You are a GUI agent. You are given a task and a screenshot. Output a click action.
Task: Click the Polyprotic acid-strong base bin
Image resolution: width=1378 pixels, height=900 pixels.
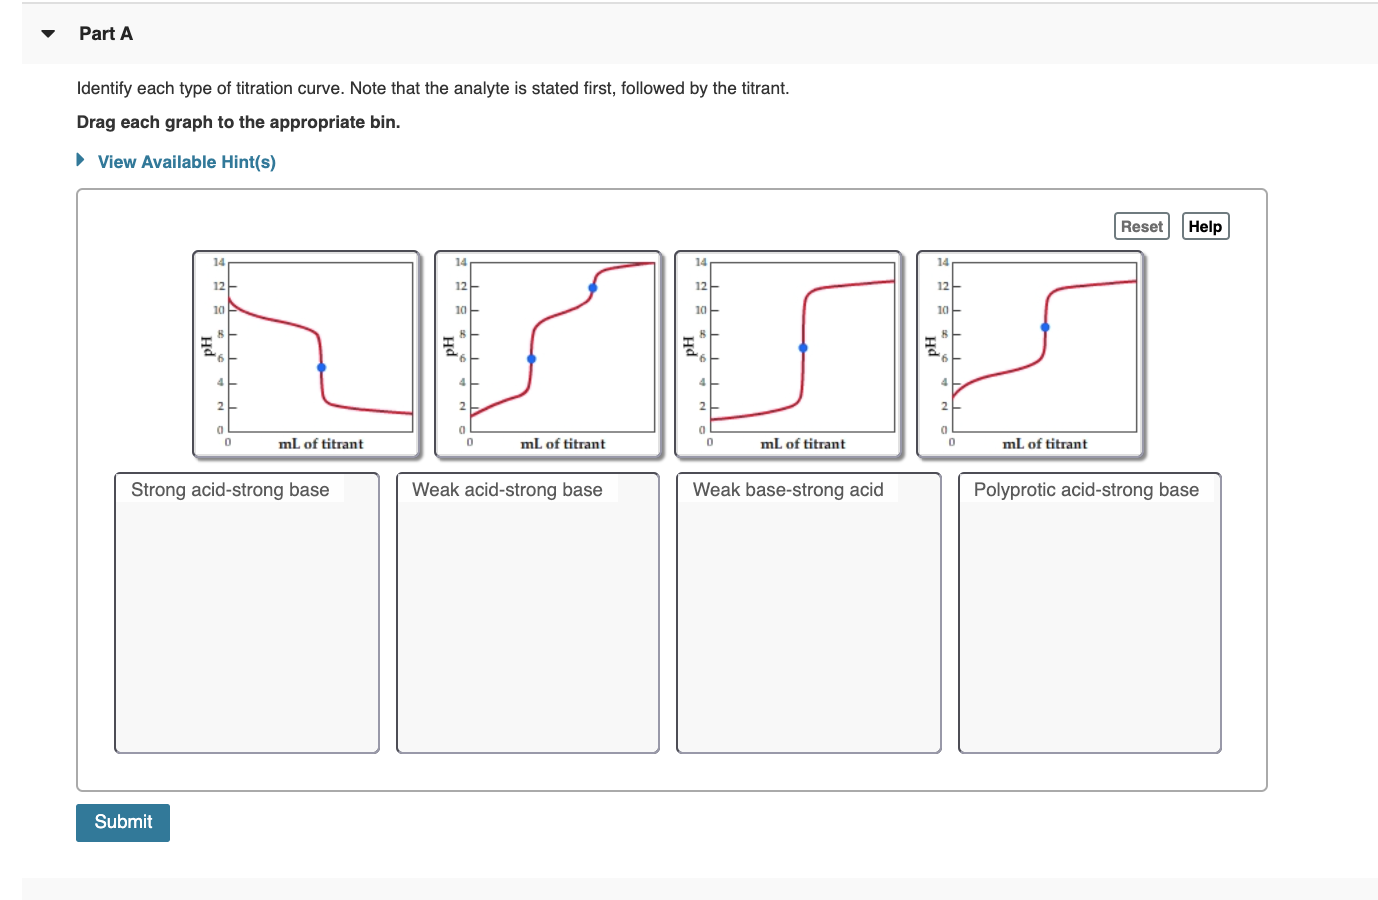pos(1089,612)
